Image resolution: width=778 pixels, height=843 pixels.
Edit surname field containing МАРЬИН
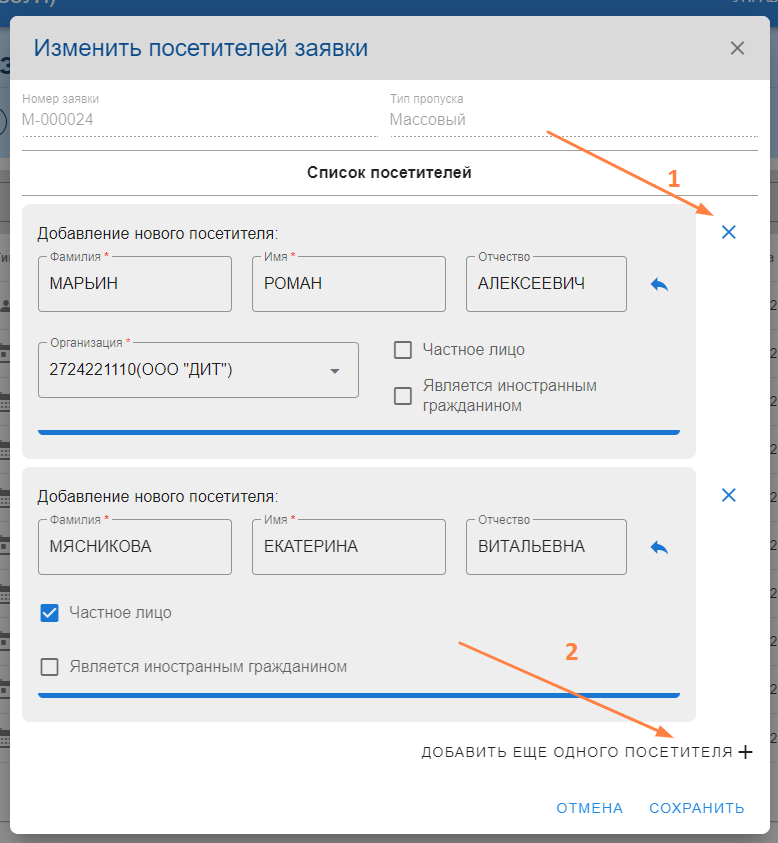134,284
